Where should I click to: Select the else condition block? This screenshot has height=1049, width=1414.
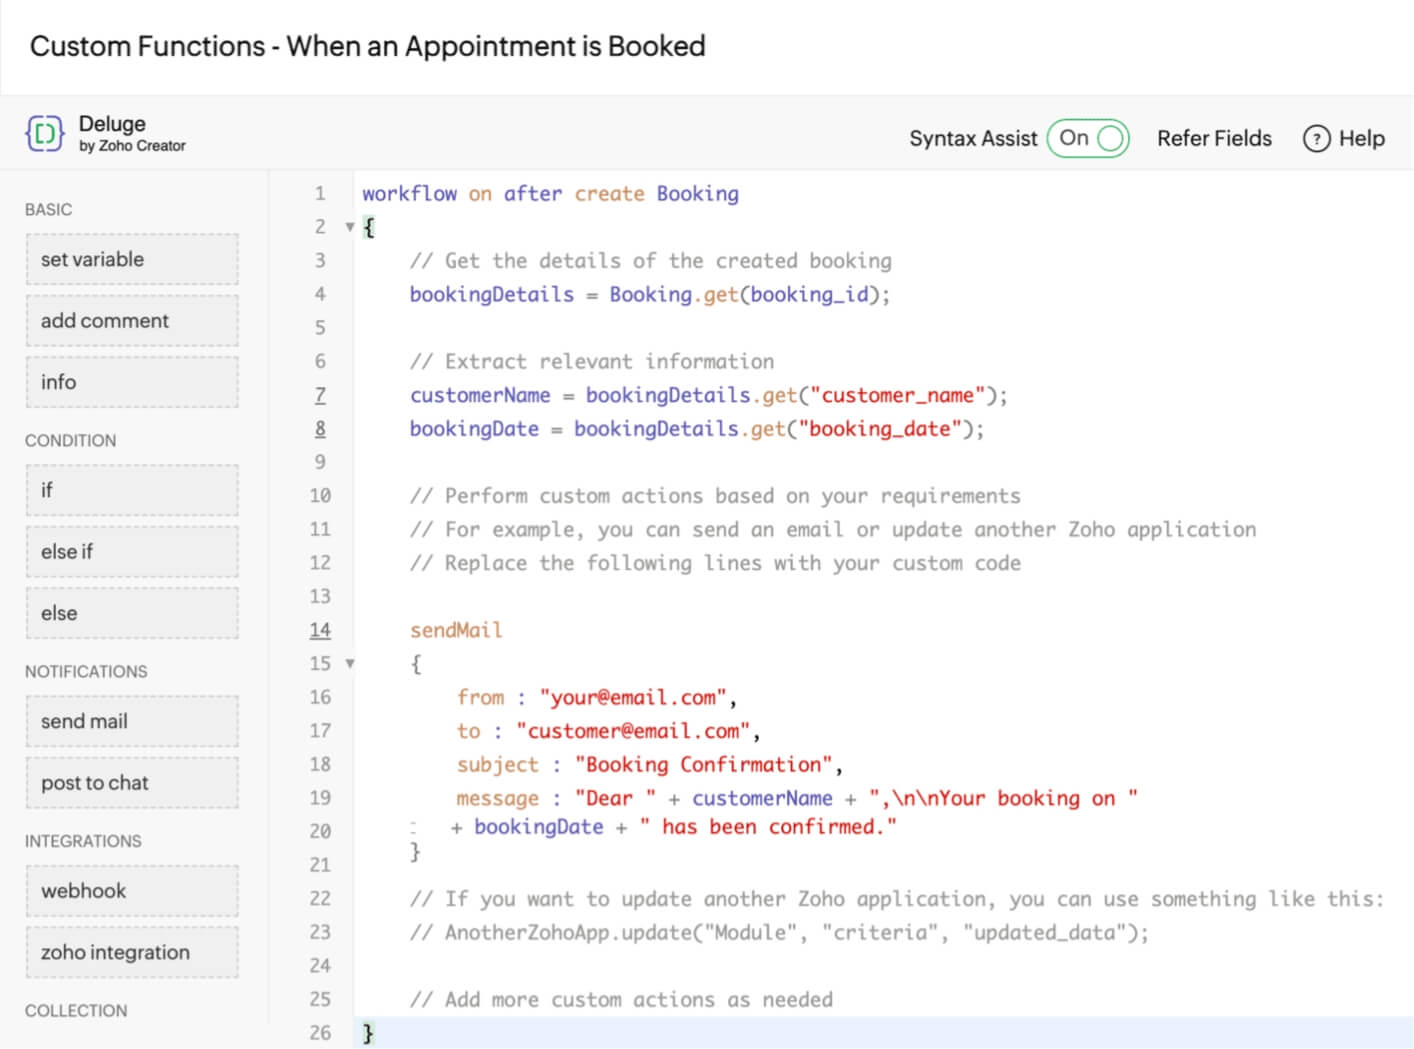132,613
